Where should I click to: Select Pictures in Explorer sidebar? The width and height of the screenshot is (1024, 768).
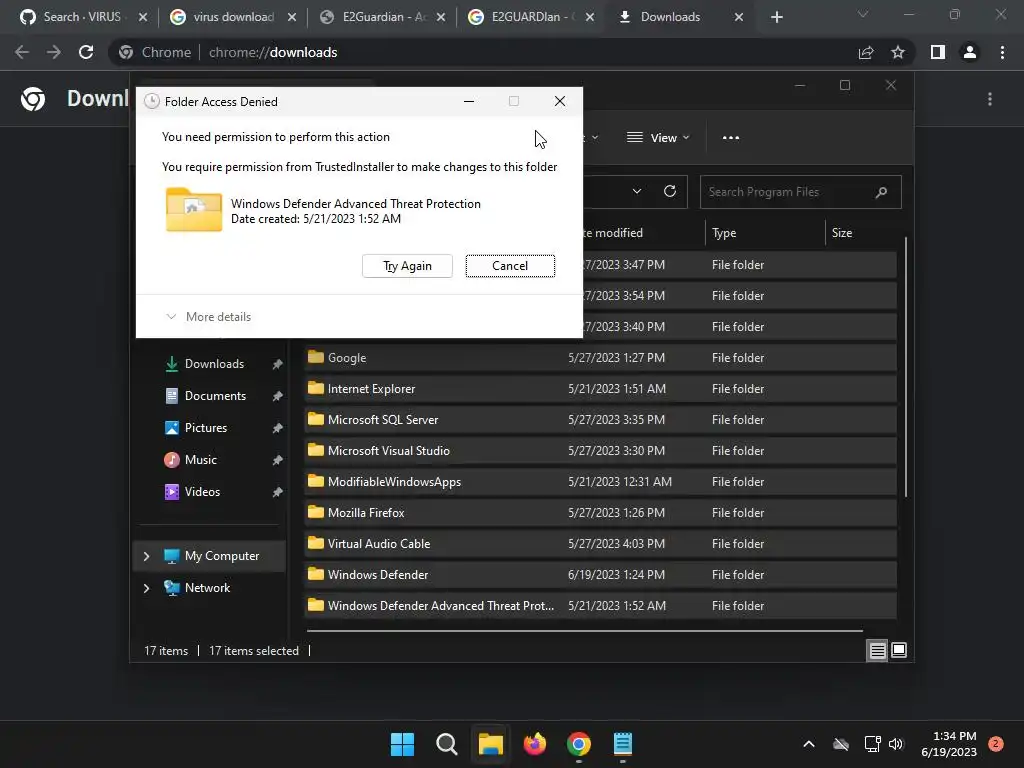coord(206,428)
